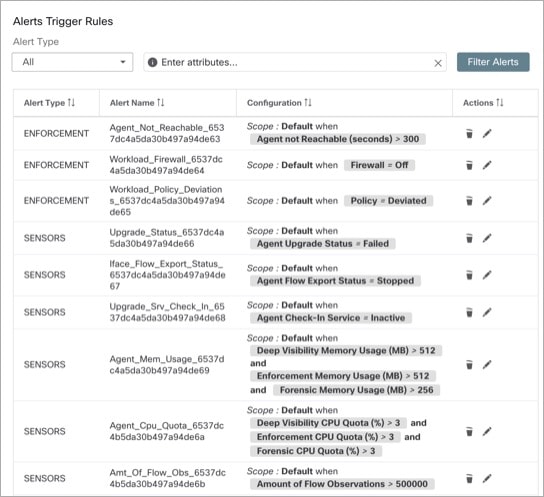Image resolution: width=544 pixels, height=497 pixels.
Task: Edit the Upgrade_Srv_Check_In alert rule
Action: coord(487,312)
